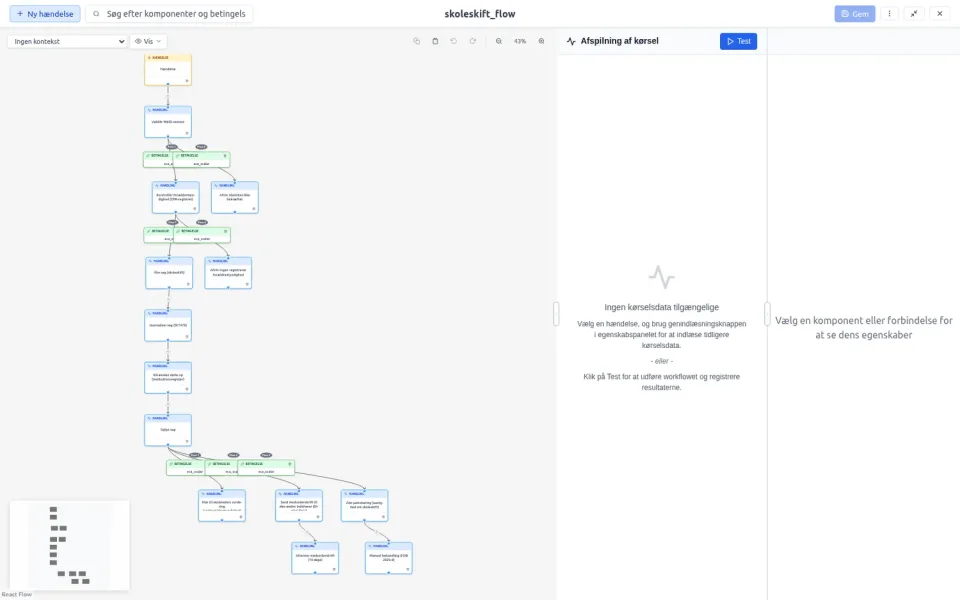Open the three-dot more options menu
This screenshot has height=600, width=960.
(x=890, y=13)
